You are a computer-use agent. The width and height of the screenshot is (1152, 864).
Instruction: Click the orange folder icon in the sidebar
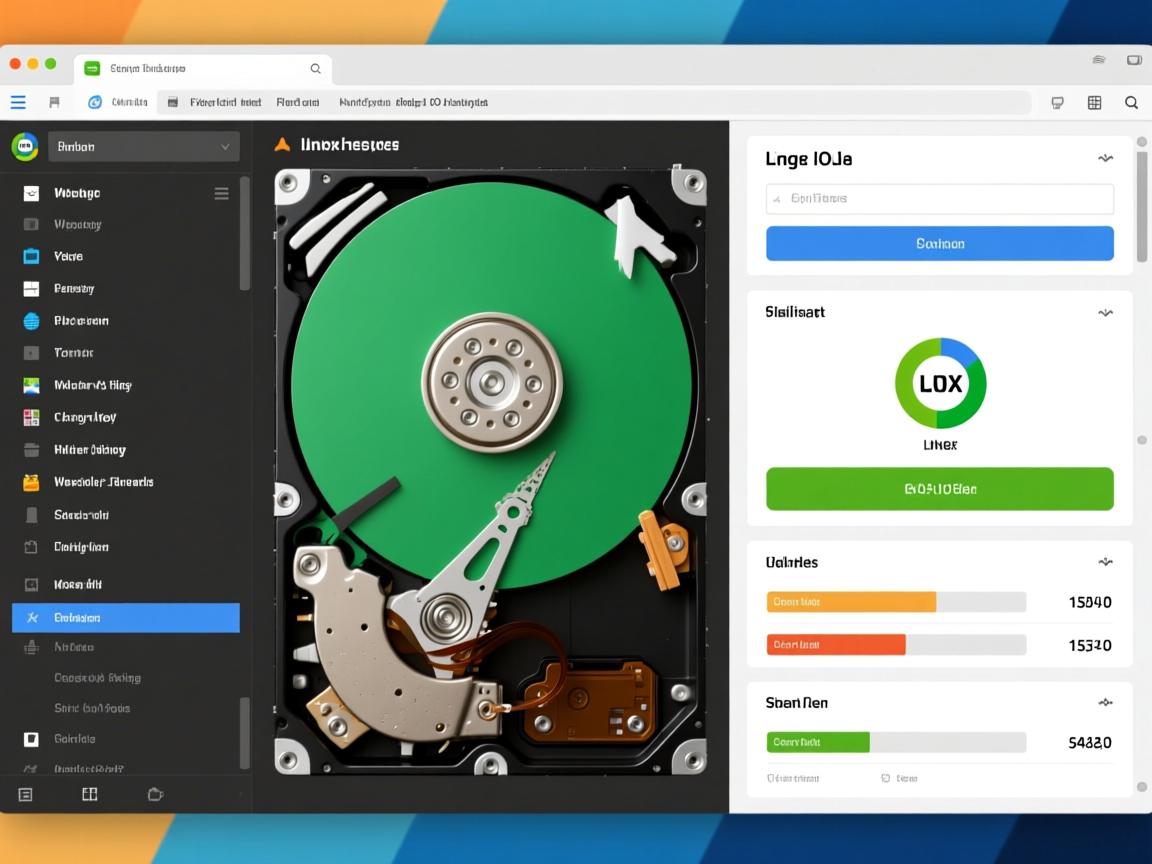click(x=31, y=482)
